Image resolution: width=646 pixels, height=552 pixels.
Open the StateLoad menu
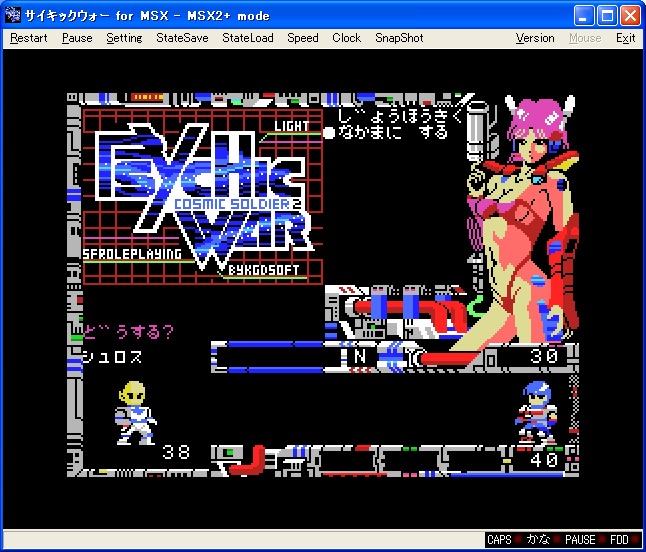(247, 38)
